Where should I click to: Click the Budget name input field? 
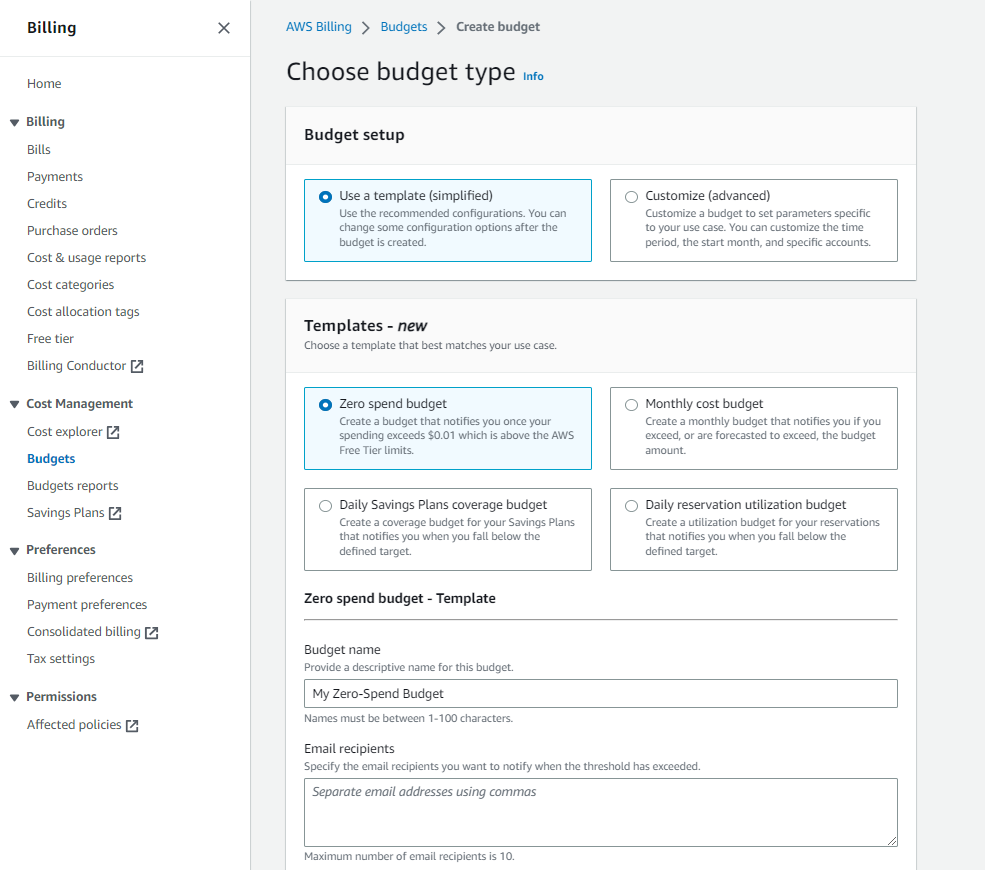601,693
